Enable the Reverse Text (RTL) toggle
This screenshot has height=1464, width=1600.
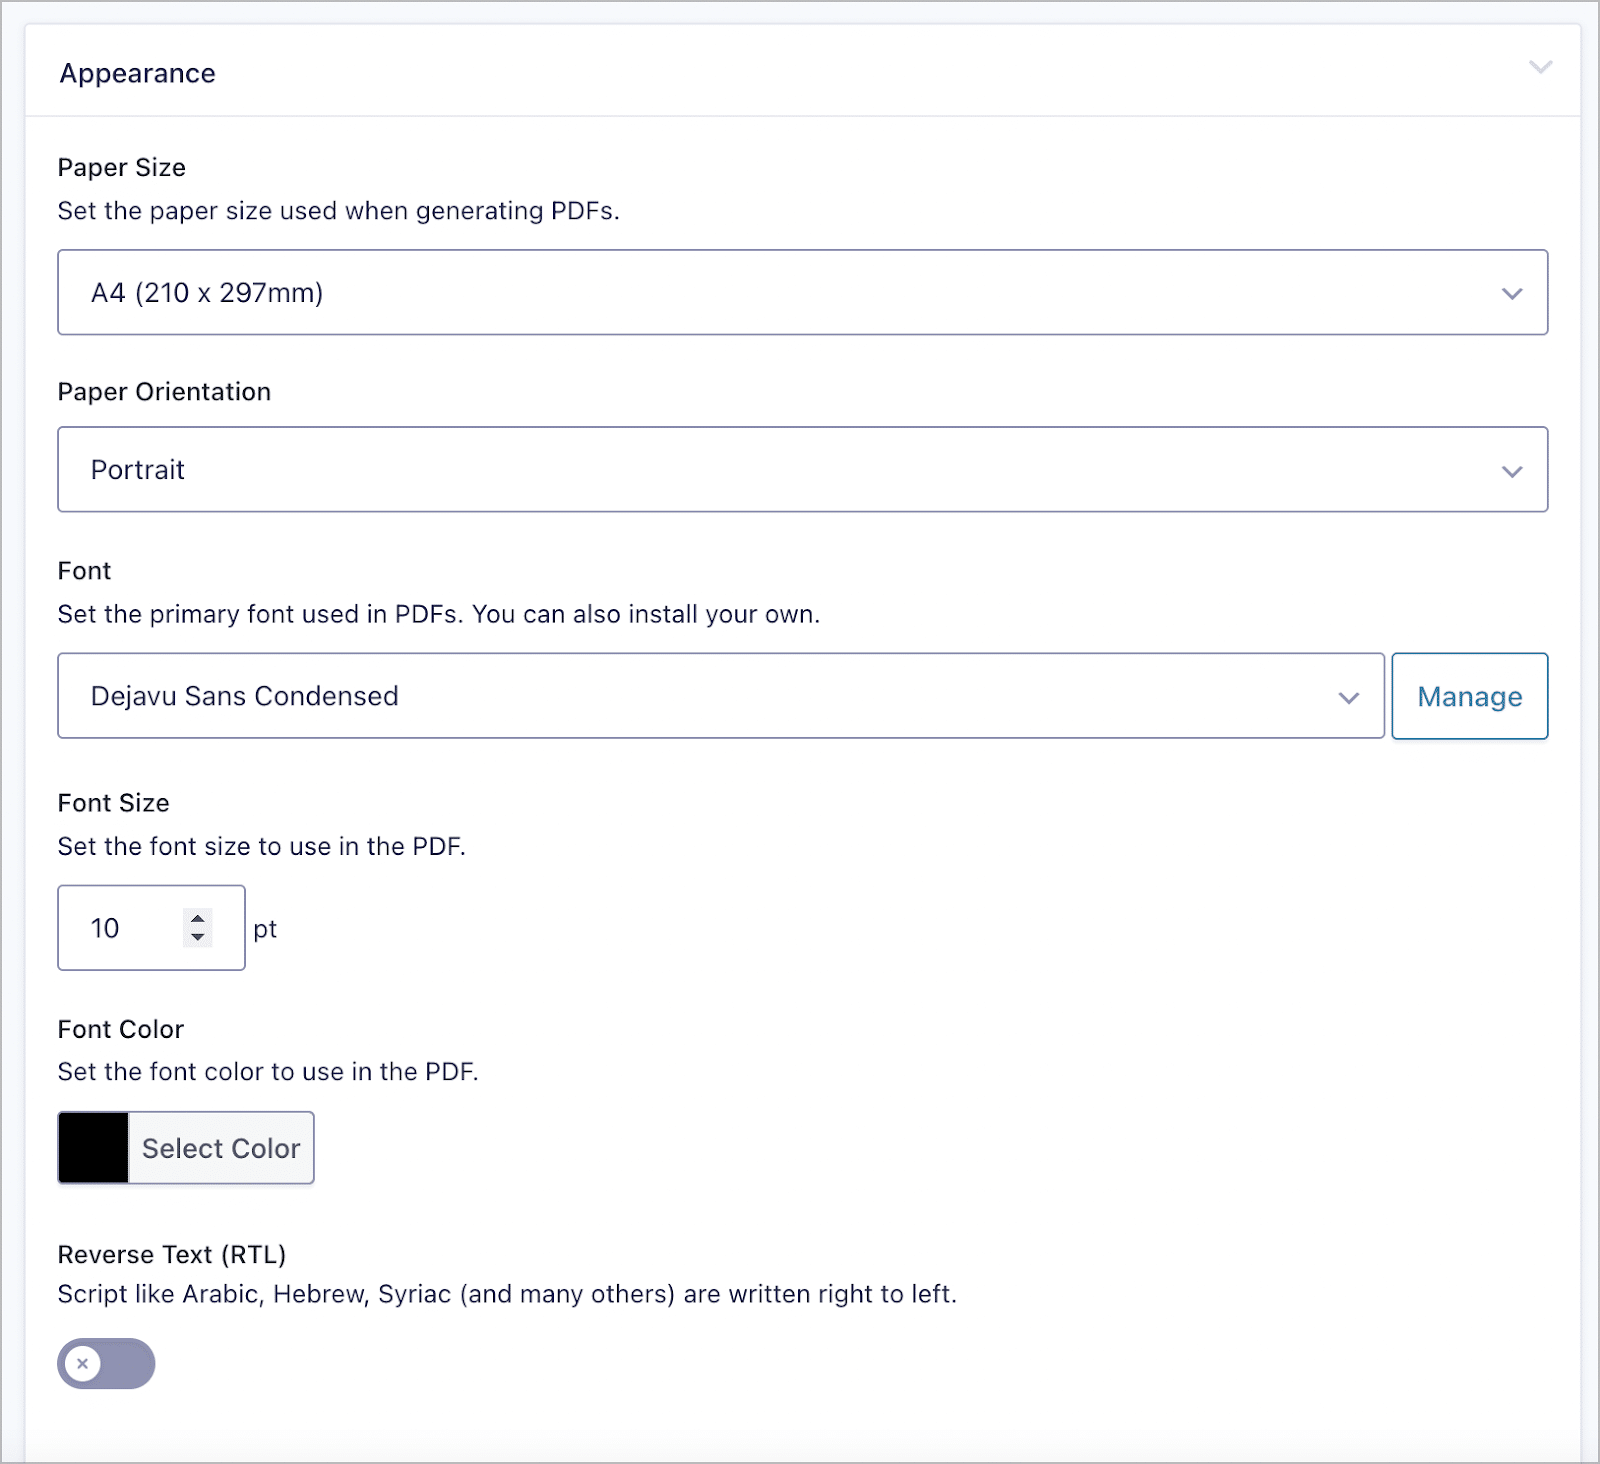point(106,1363)
